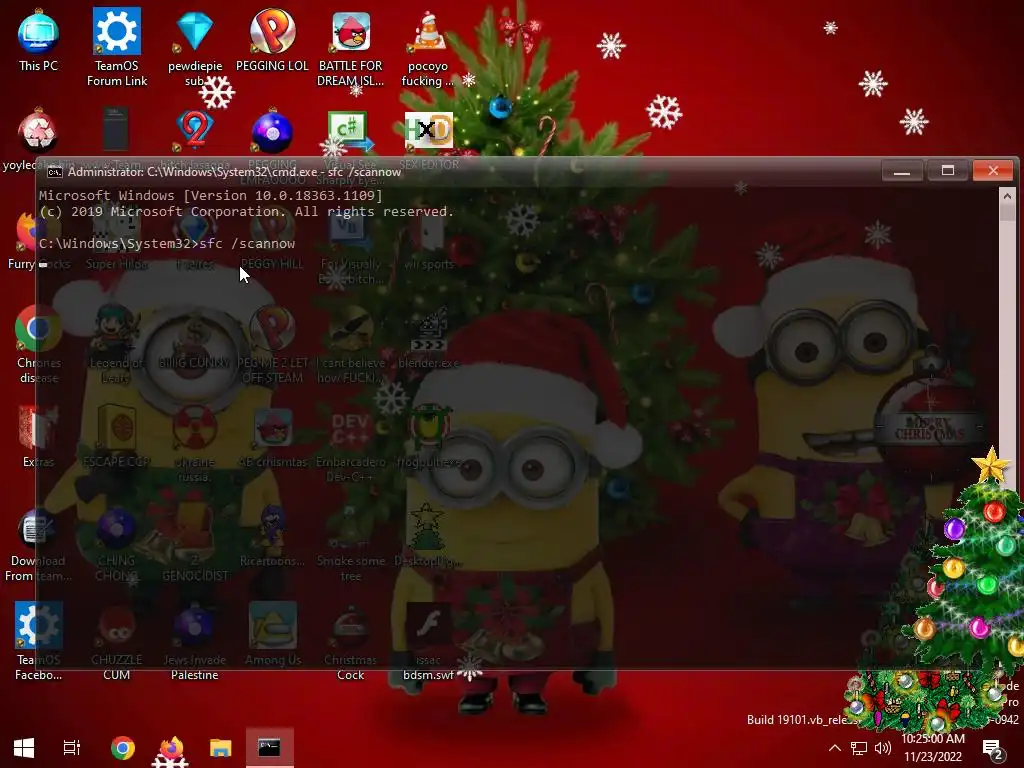This screenshot has width=1024, height=768.
Task: Select the HxD hex editor icon
Action: tap(428, 130)
